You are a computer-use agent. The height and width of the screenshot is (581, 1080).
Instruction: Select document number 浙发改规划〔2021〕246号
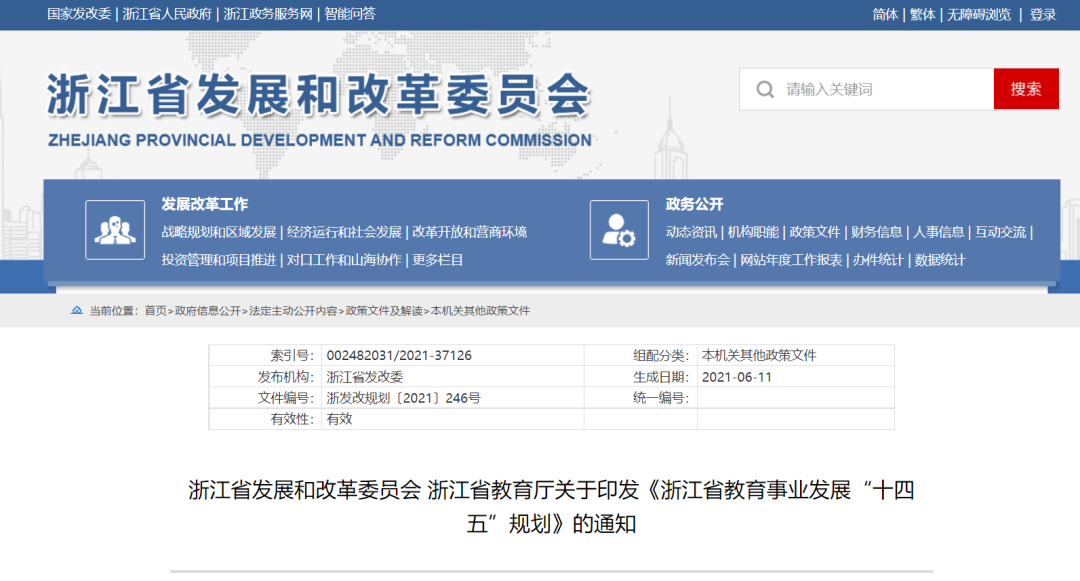[404, 398]
